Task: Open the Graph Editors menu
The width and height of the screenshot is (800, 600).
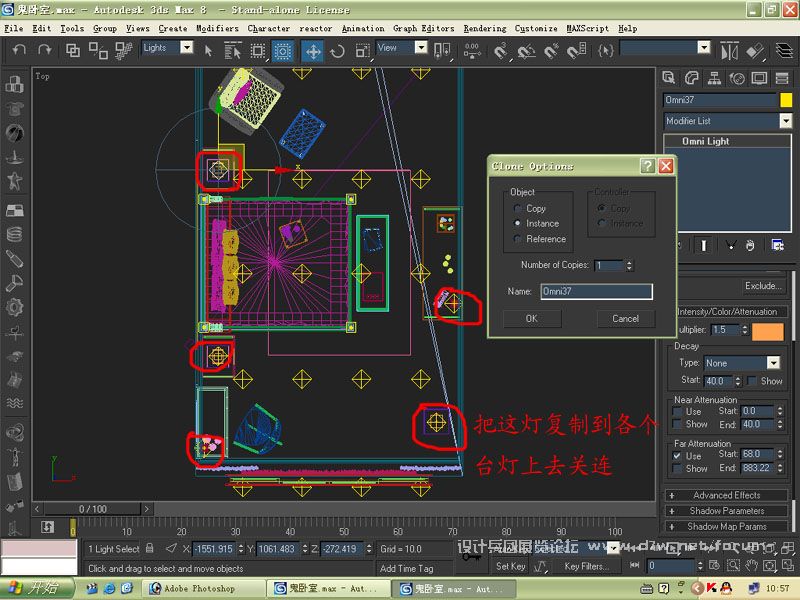Action: (423, 29)
